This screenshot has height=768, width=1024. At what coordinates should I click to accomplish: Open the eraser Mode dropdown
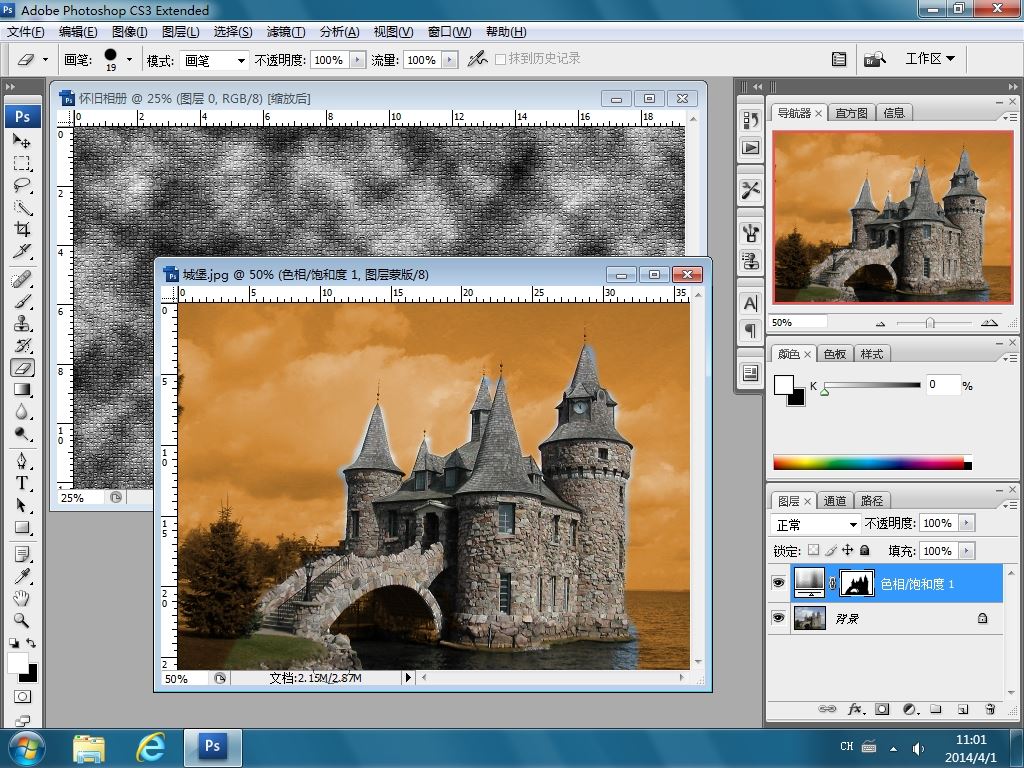(214, 61)
